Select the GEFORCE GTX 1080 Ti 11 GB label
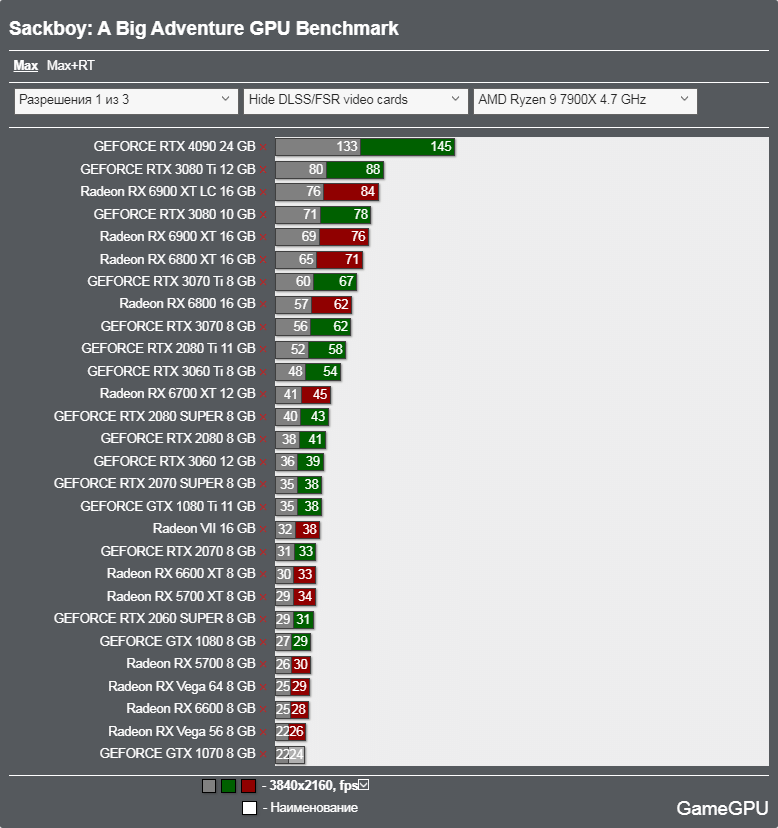This screenshot has height=828, width=778. [x=168, y=506]
